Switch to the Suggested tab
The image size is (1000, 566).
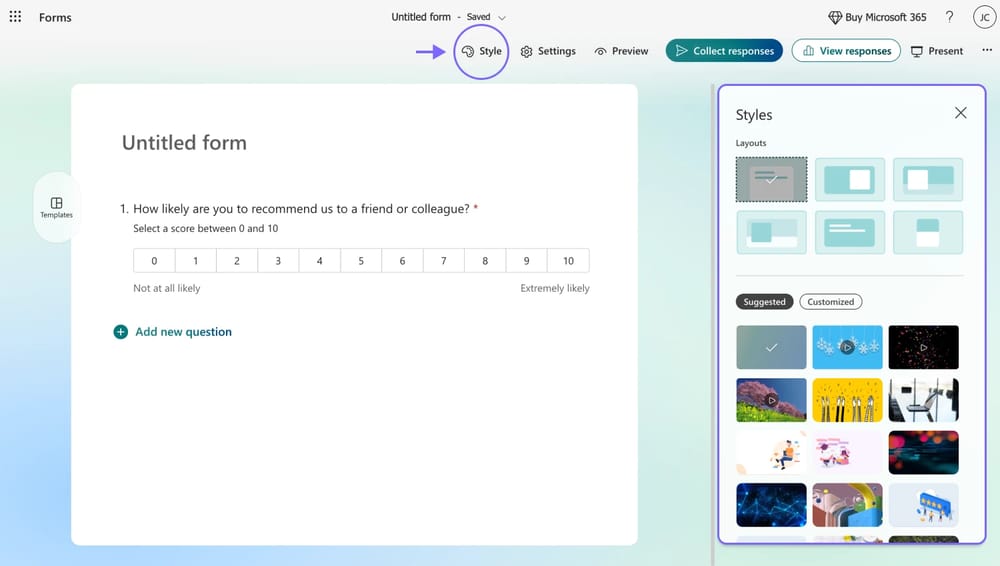[x=764, y=302]
